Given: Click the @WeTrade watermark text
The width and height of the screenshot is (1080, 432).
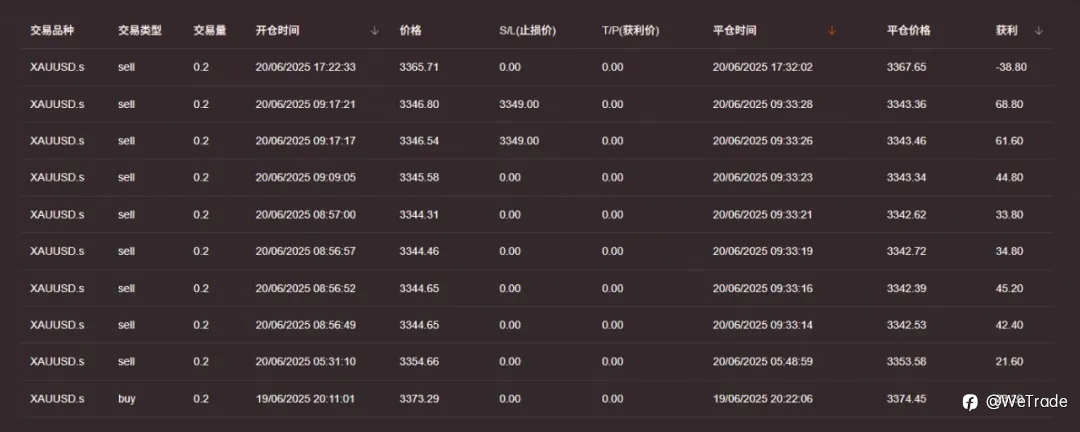Looking at the screenshot, I should (x=1026, y=402).
